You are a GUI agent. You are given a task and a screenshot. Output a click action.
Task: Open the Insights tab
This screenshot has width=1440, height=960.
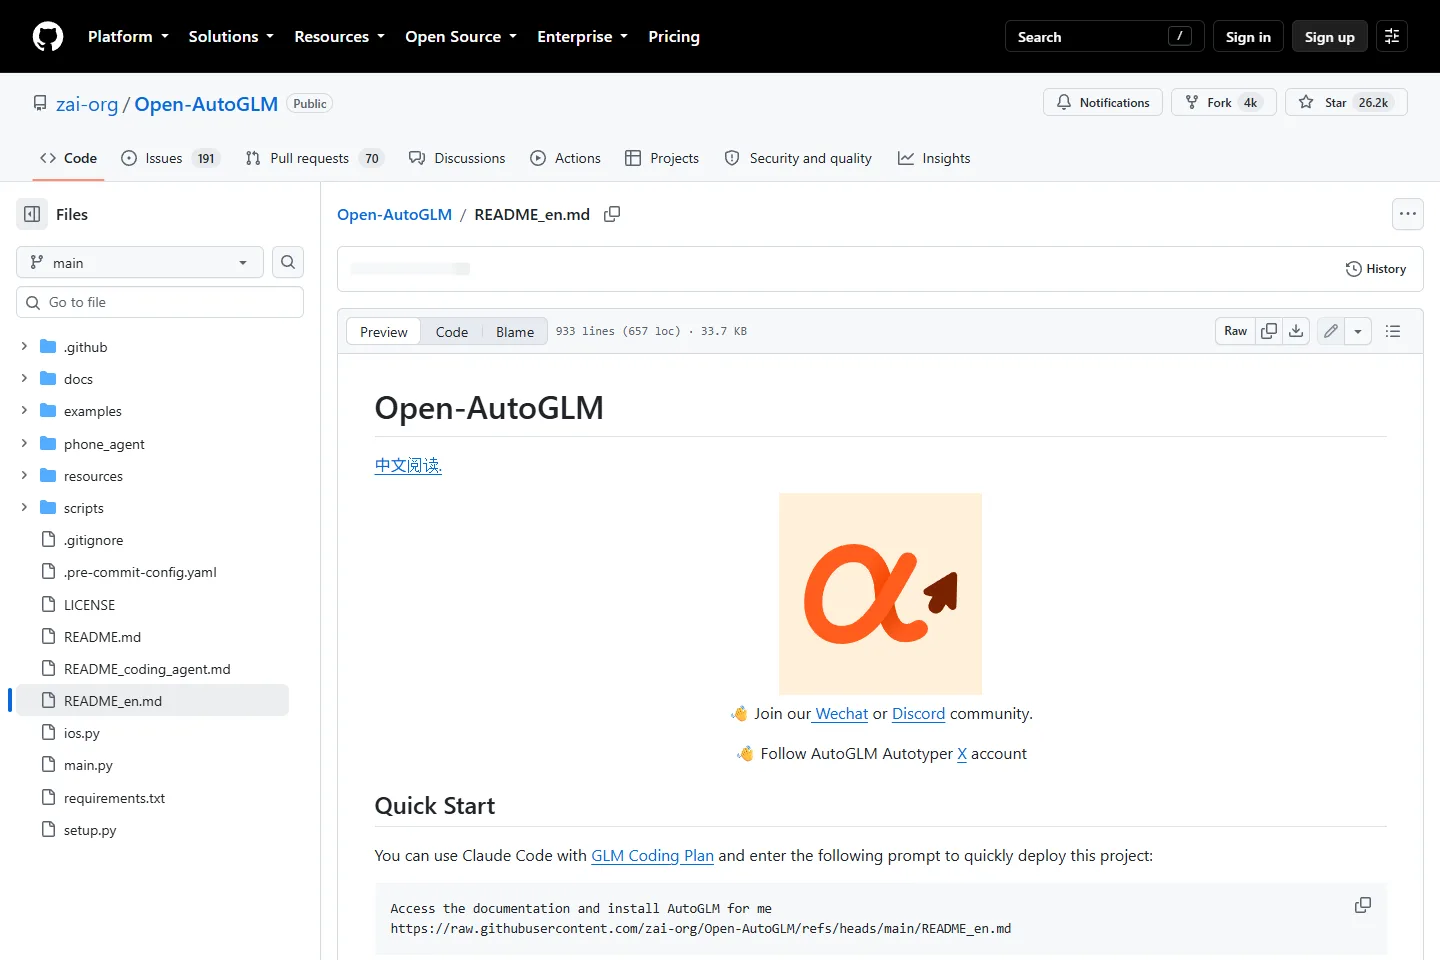[x=934, y=158]
